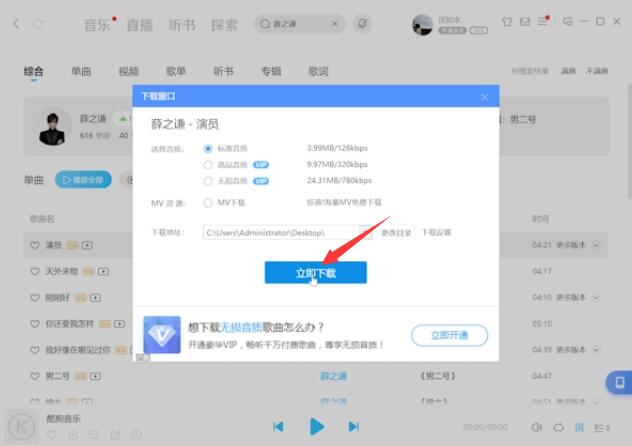The image size is (632, 446).
Task: Switch to the 专辑 tab
Action: pyautogui.click(x=271, y=71)
